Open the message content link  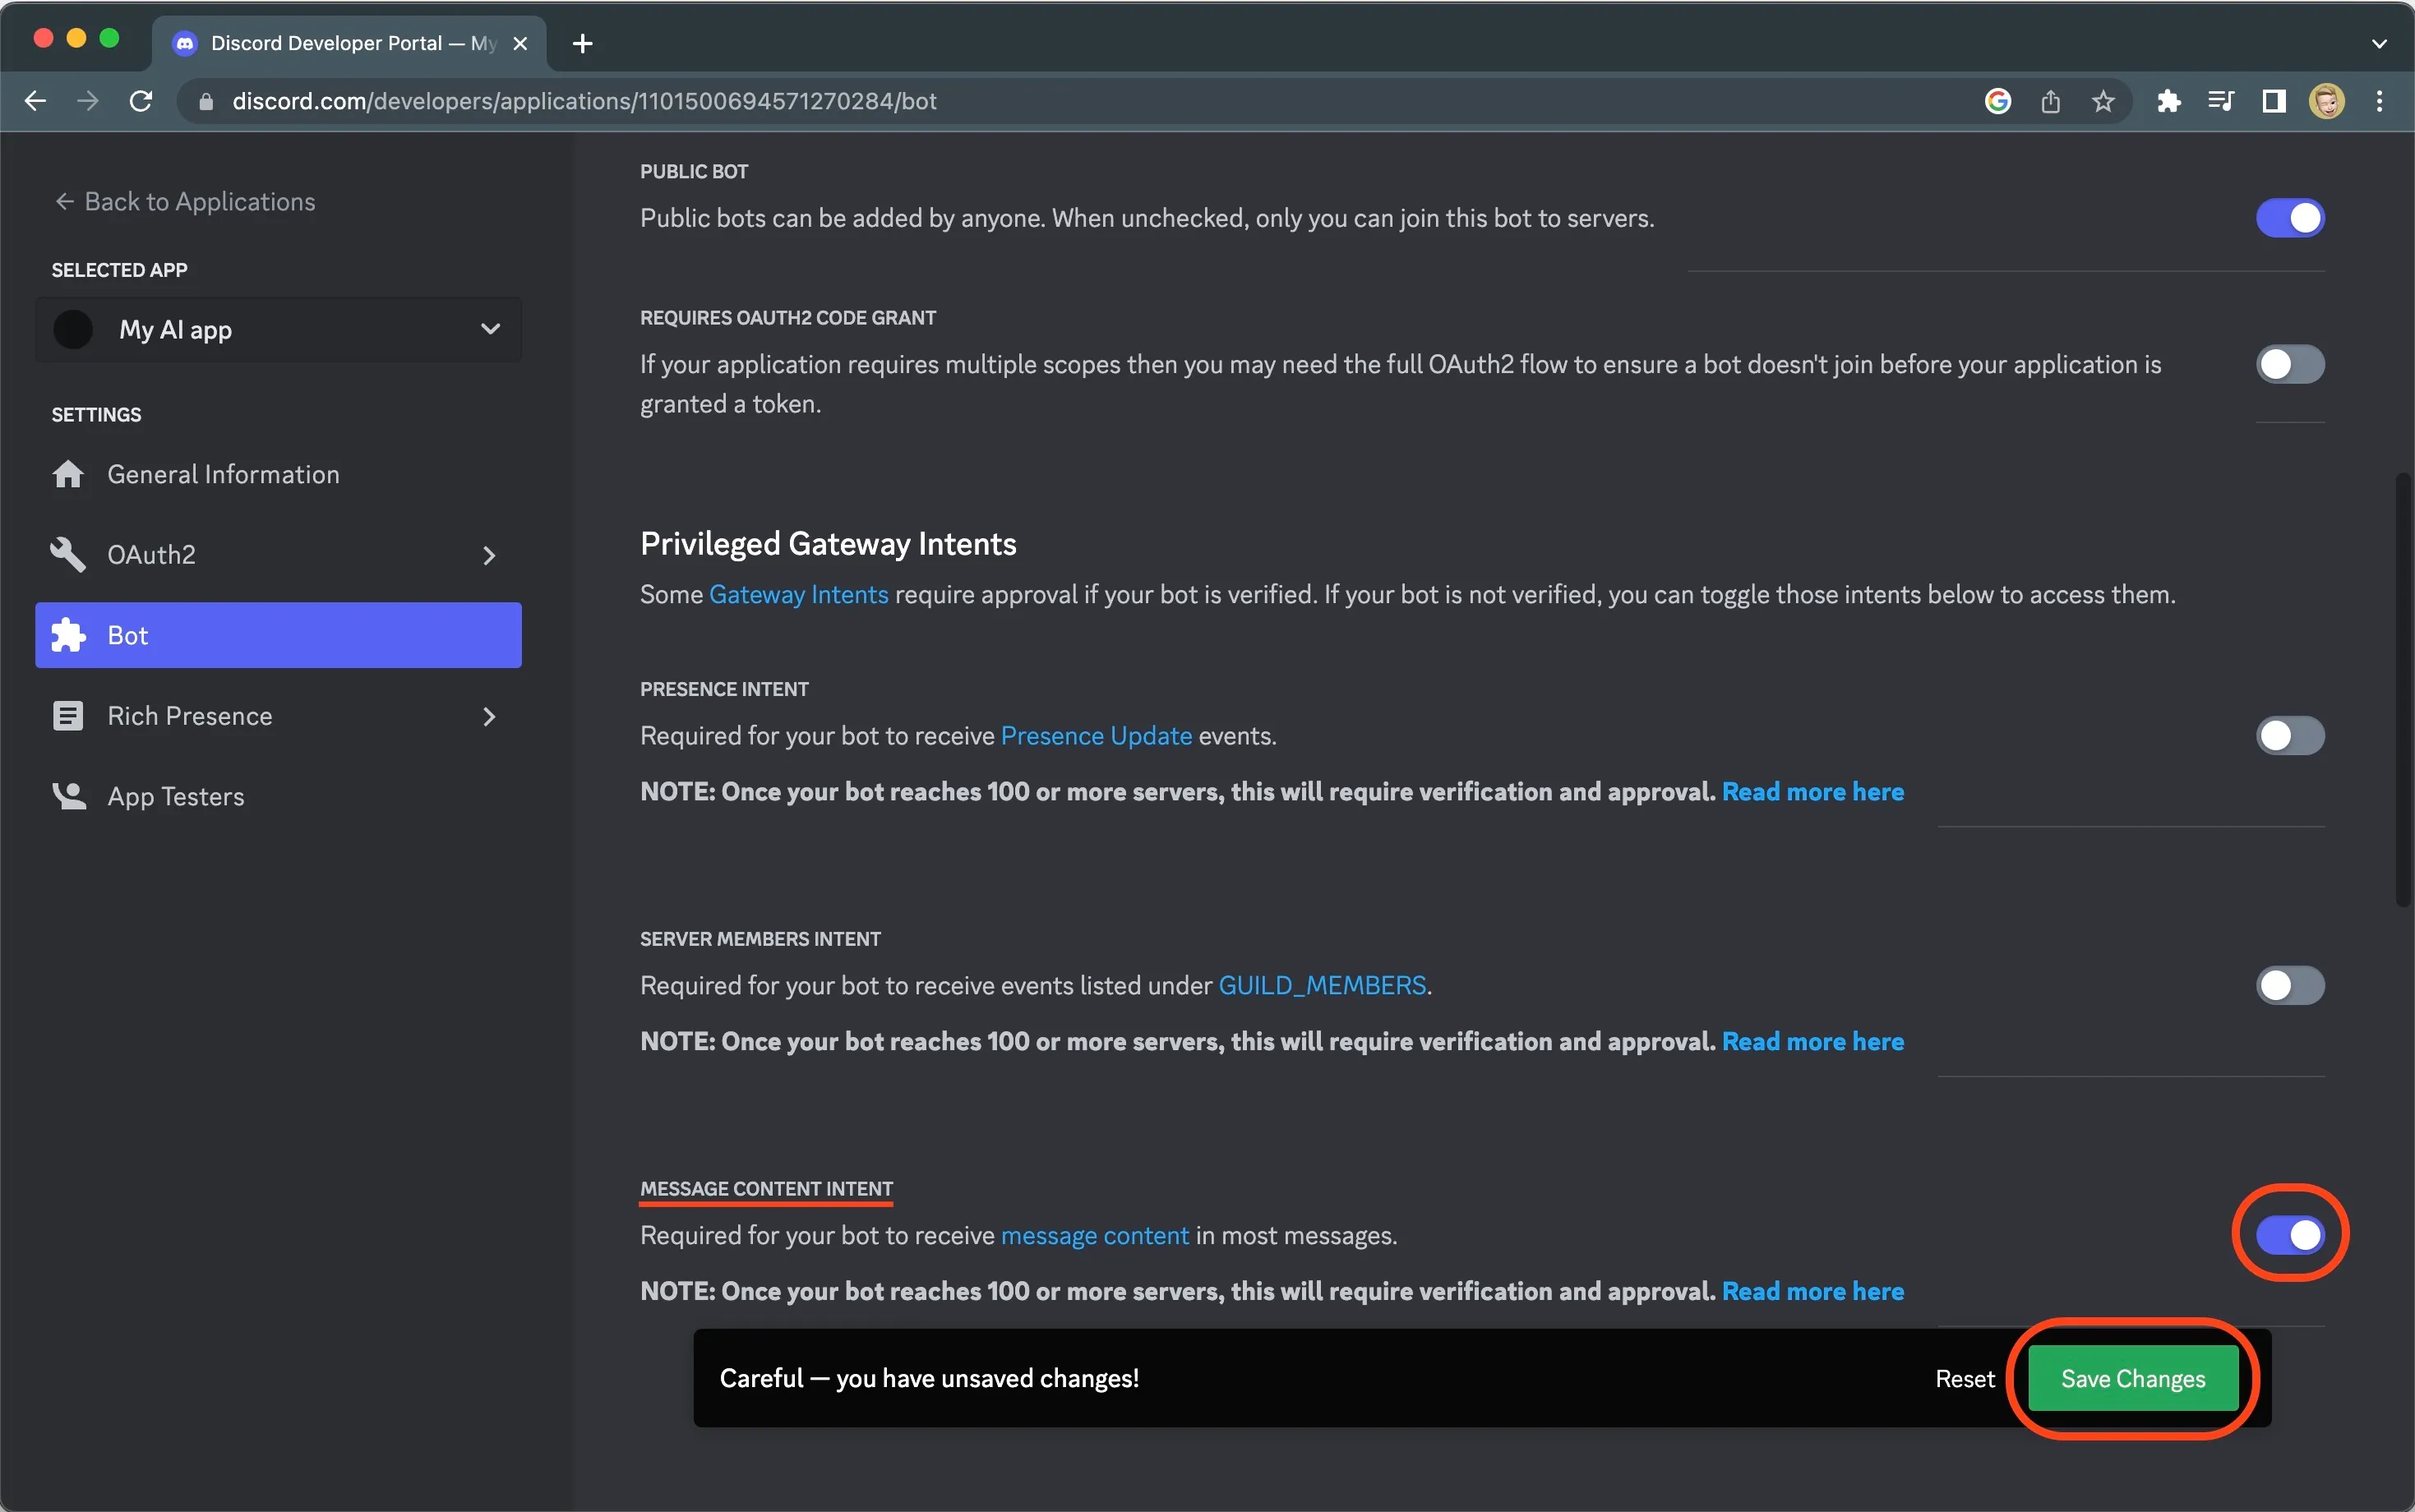pos(1095,1236)
